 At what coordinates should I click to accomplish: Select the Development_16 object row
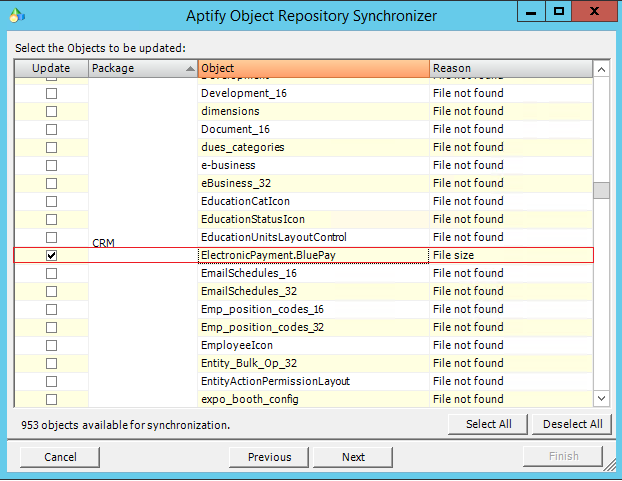click(313, 94)
